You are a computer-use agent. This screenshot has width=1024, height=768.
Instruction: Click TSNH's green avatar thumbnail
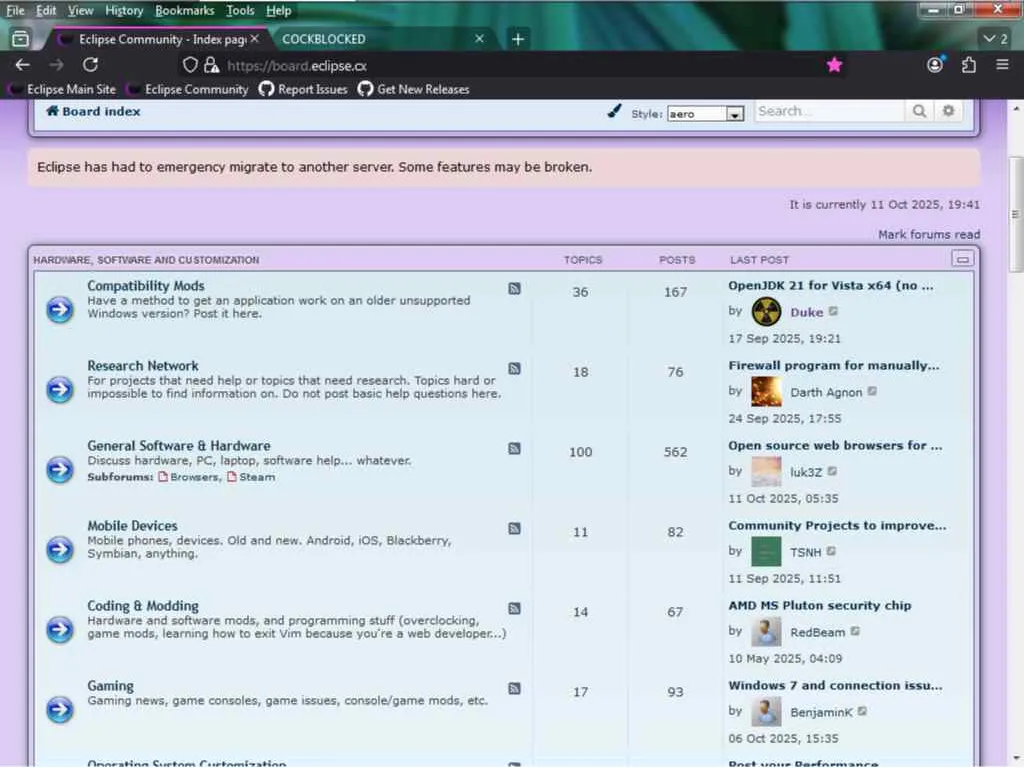pyautogui.click(x=766, y=551)
